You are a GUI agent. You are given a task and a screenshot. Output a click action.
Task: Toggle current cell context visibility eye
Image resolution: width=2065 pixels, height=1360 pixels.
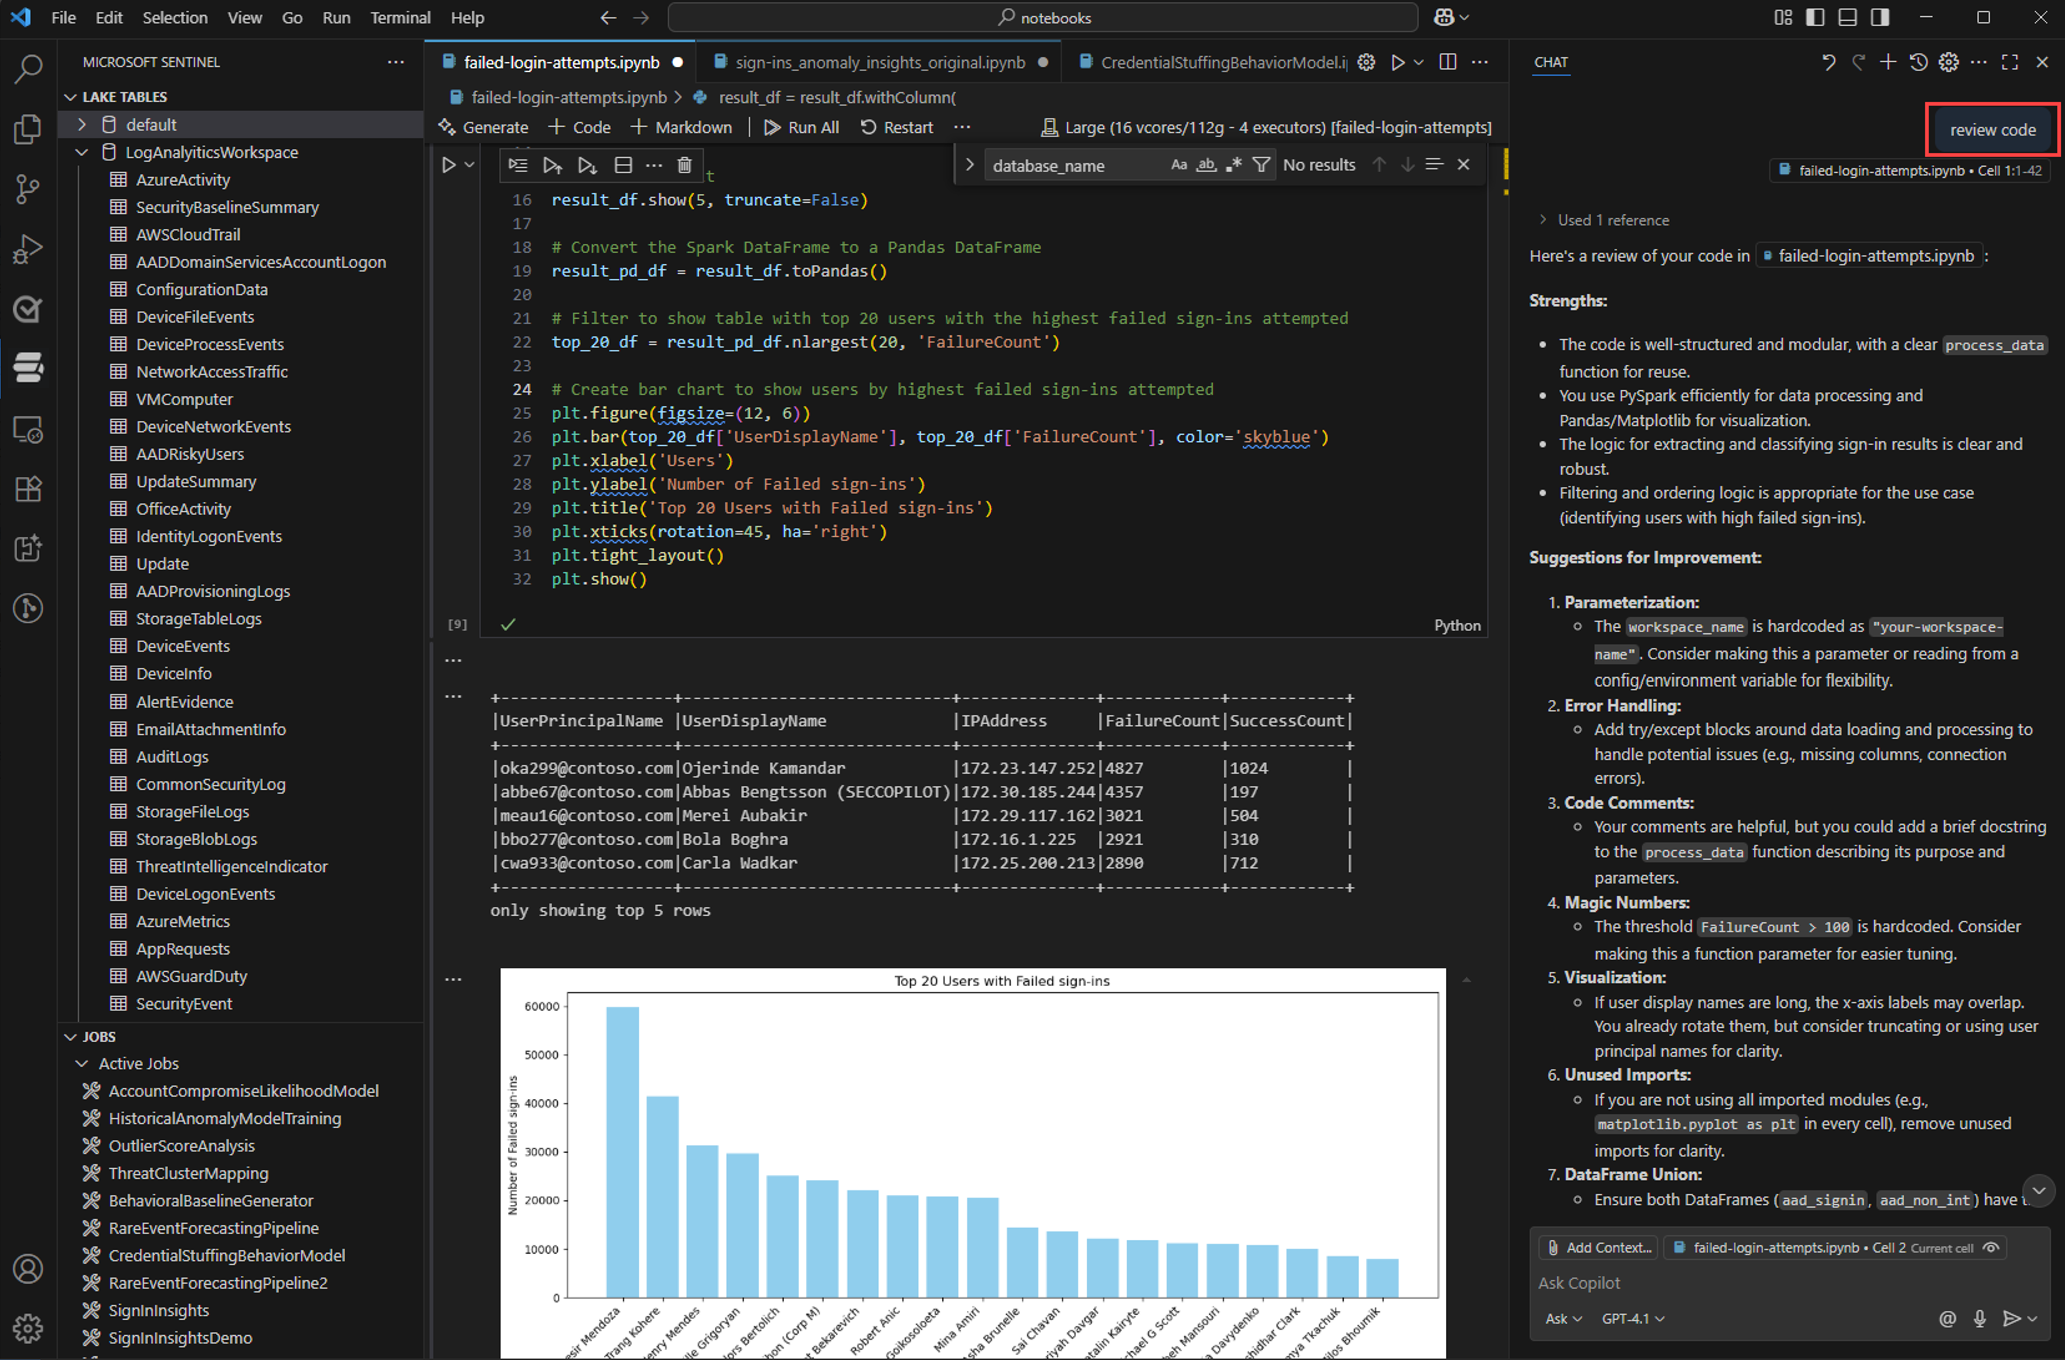[x=1991, y=1247]
